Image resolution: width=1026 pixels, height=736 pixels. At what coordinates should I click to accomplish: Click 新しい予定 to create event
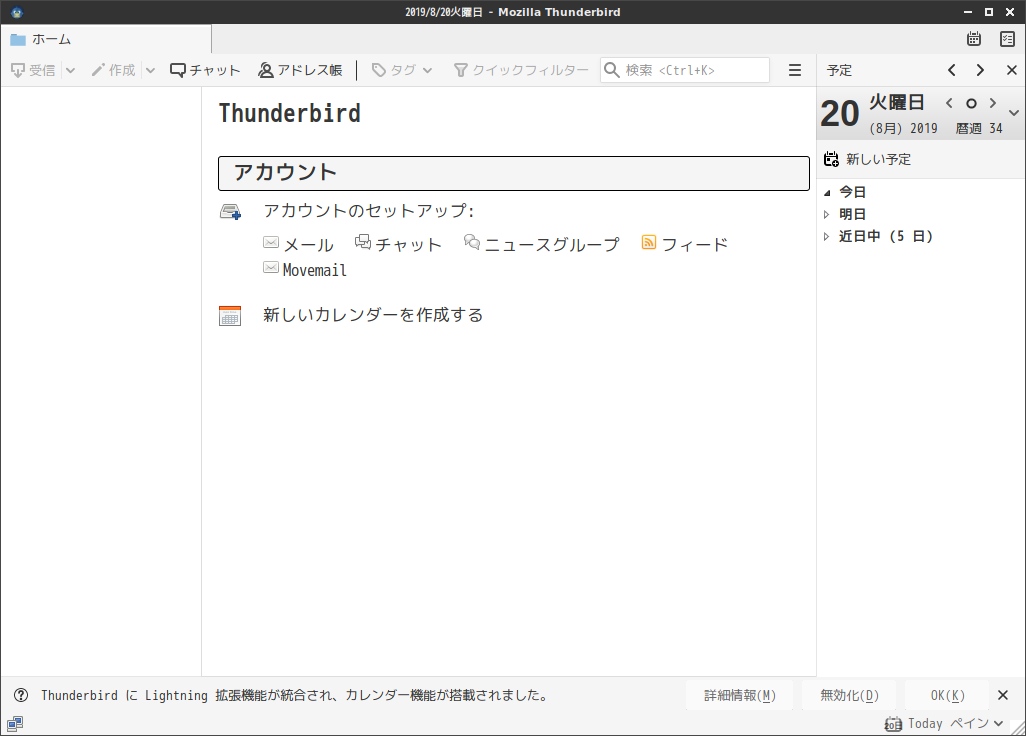(x=867, y=159)
